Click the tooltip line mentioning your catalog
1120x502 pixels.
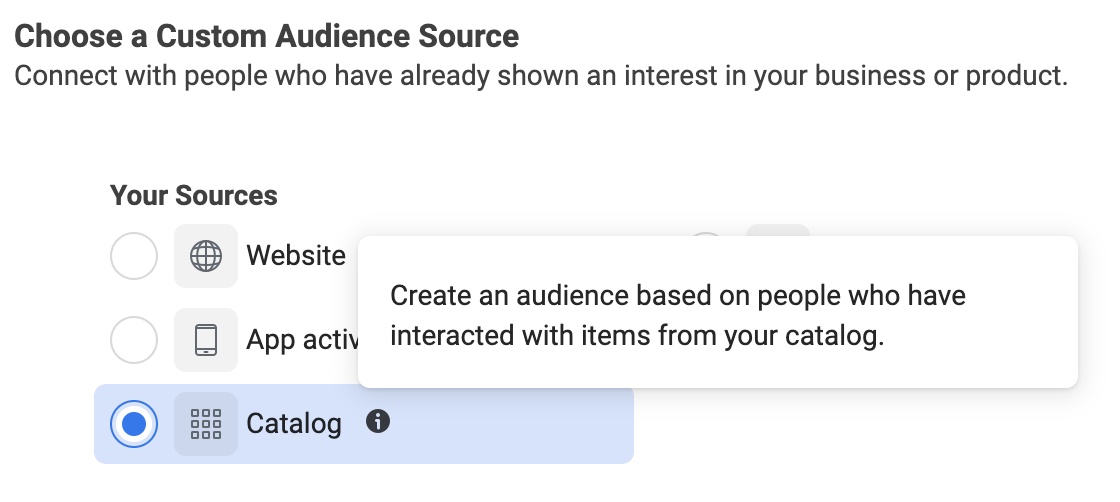point(637,336)
